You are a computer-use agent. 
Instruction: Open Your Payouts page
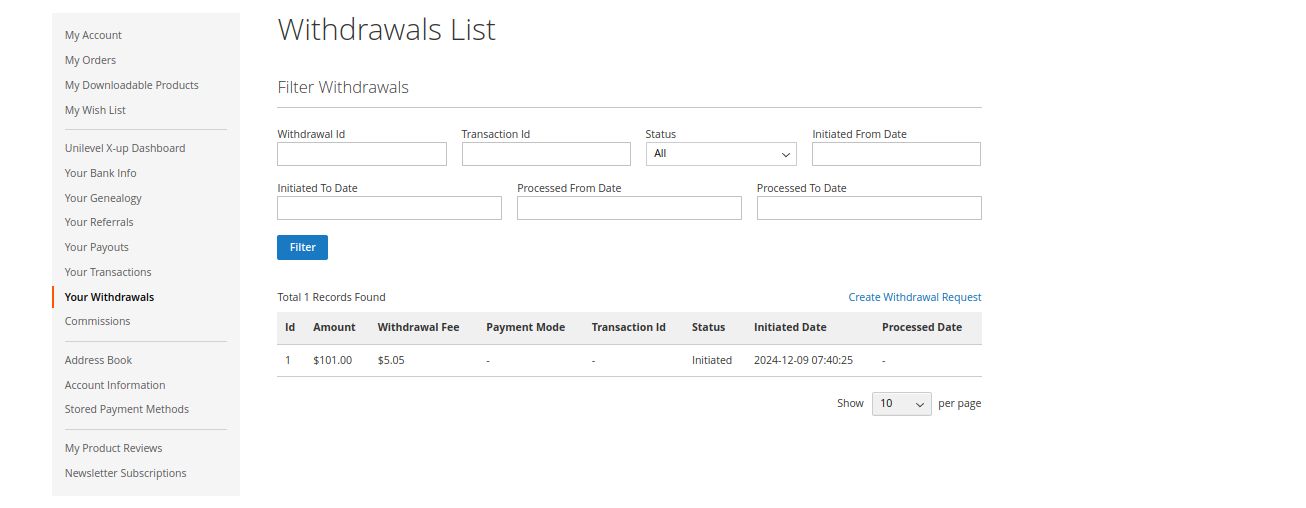coord(96,247)
